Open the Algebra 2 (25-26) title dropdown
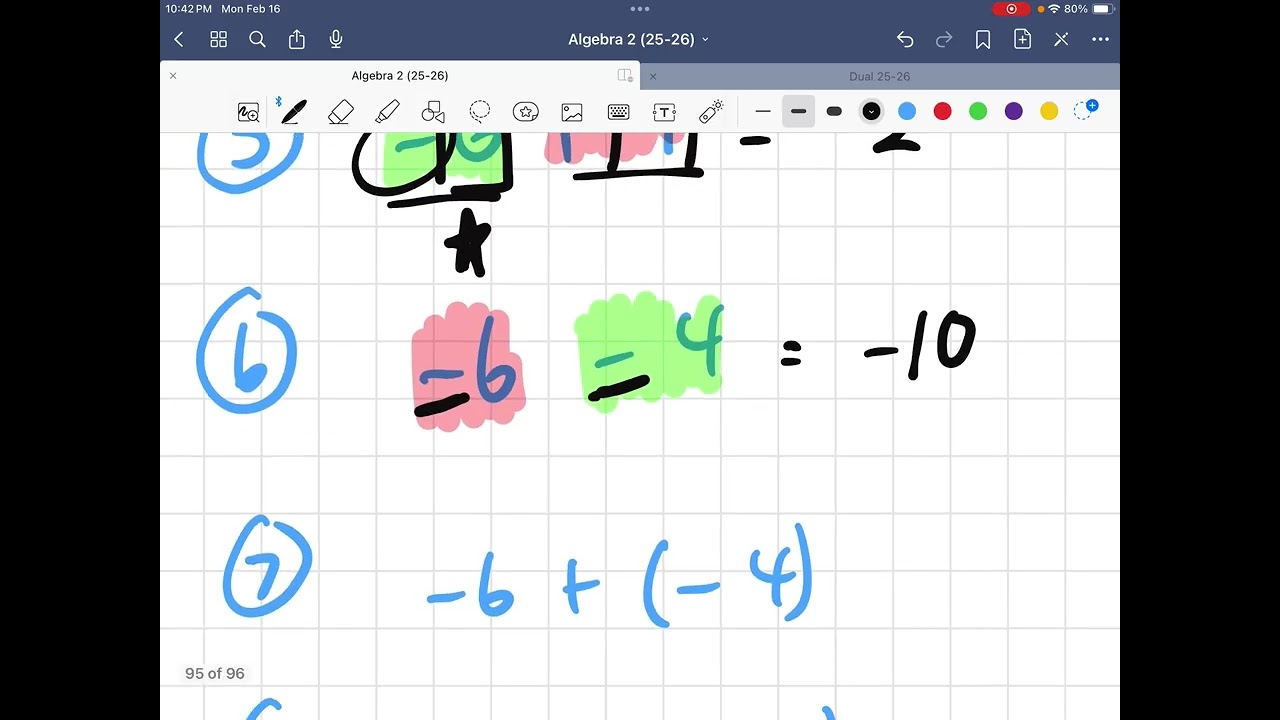Screen dimensions: 1280x720 [638, 40]
